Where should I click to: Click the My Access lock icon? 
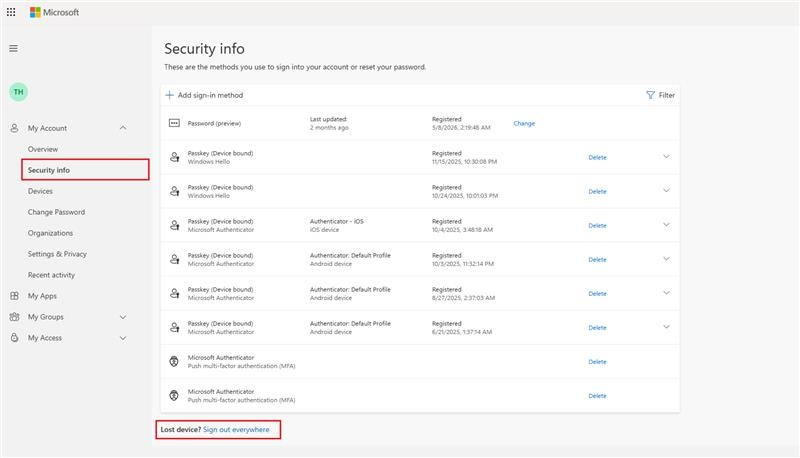click(14, 338)
